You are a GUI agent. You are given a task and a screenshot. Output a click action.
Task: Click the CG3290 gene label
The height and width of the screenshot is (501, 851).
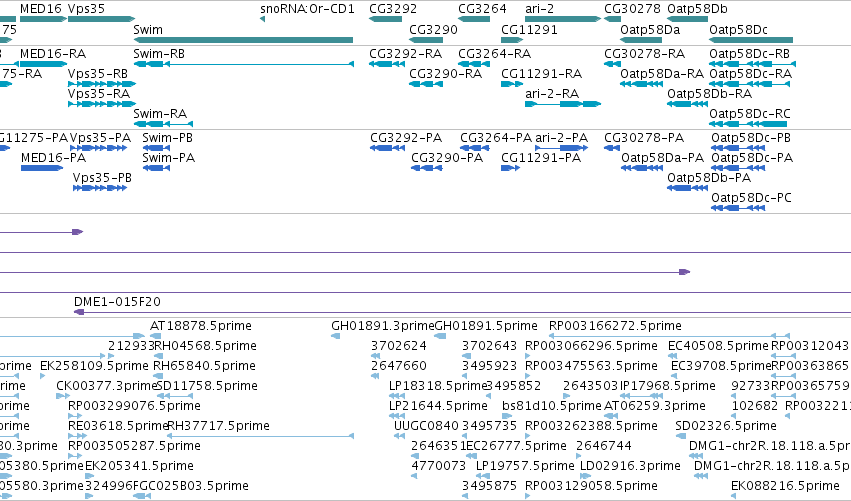(433, 29)
